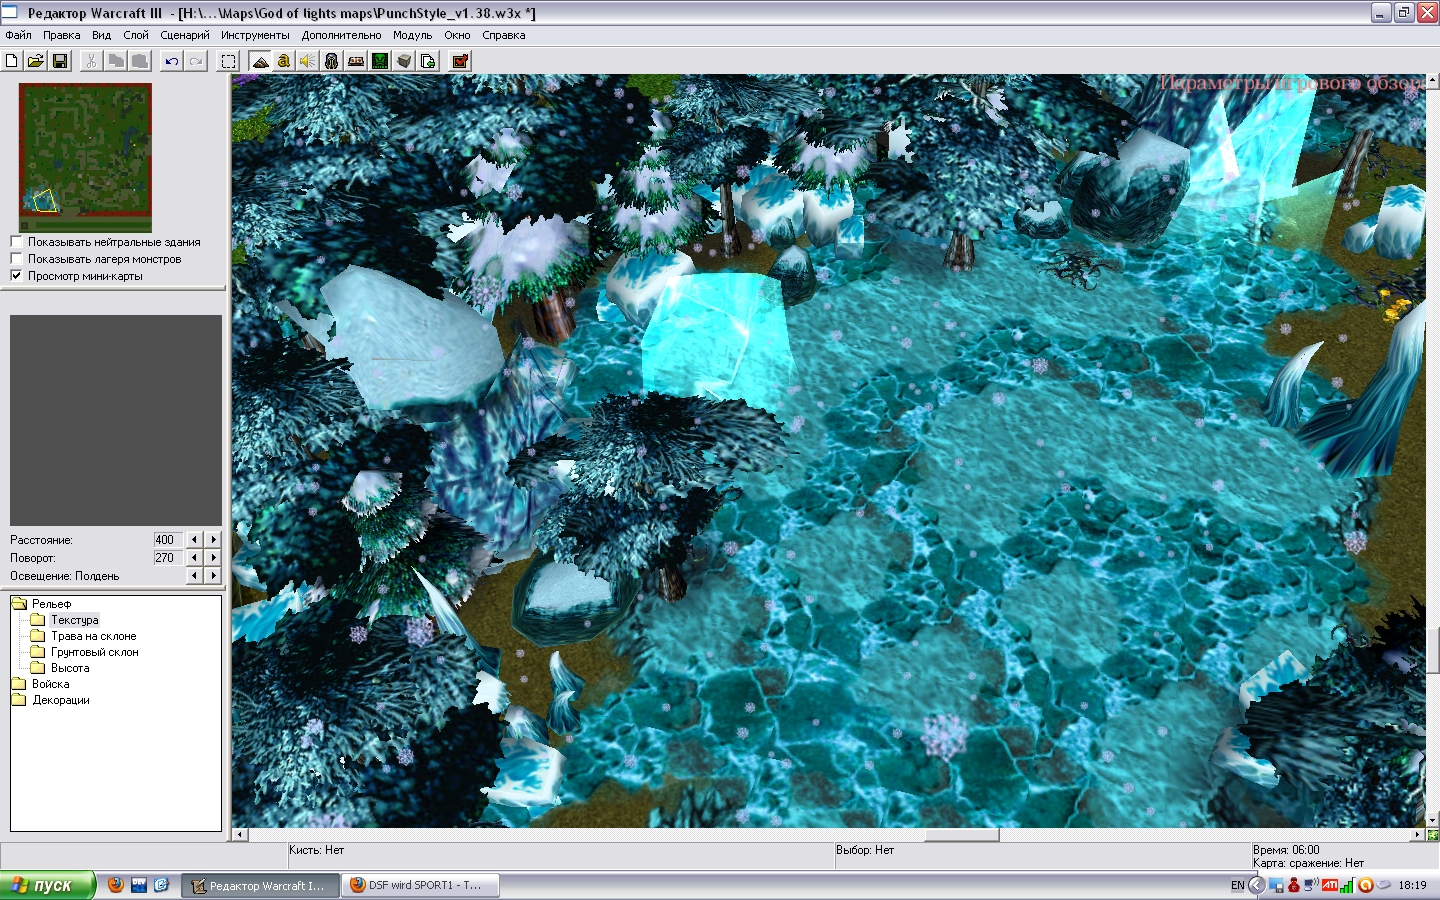Open the Правка menu
Screen dimensions: 1440x900
[x=62, y=35]
